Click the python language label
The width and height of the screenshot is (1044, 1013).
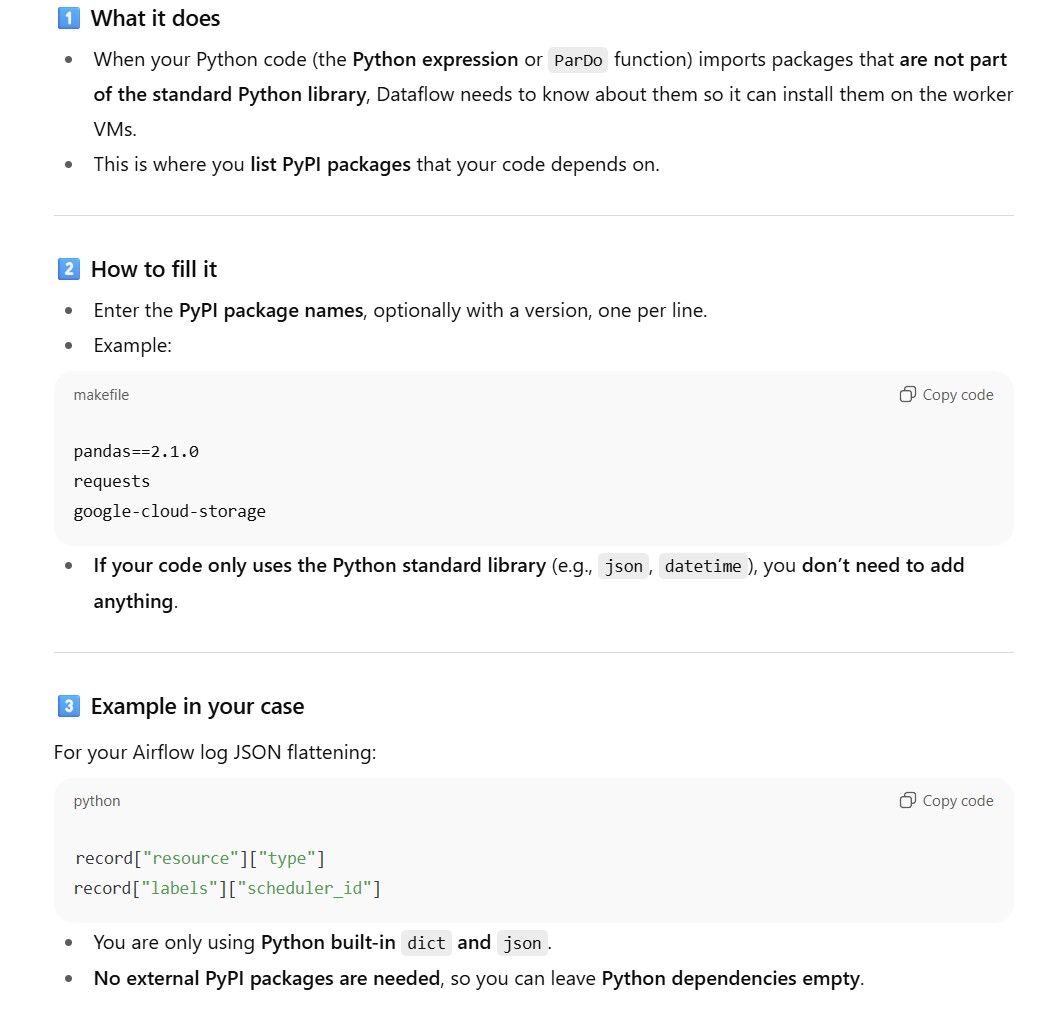coord(97,801)
